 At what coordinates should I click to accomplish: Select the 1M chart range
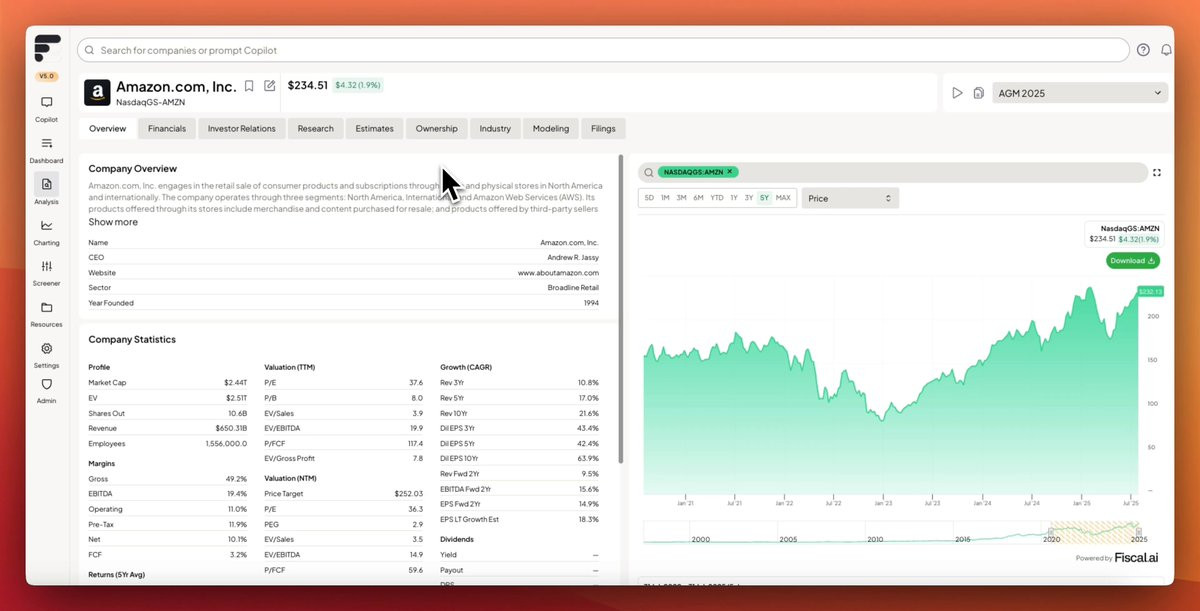tap(665, 198)
